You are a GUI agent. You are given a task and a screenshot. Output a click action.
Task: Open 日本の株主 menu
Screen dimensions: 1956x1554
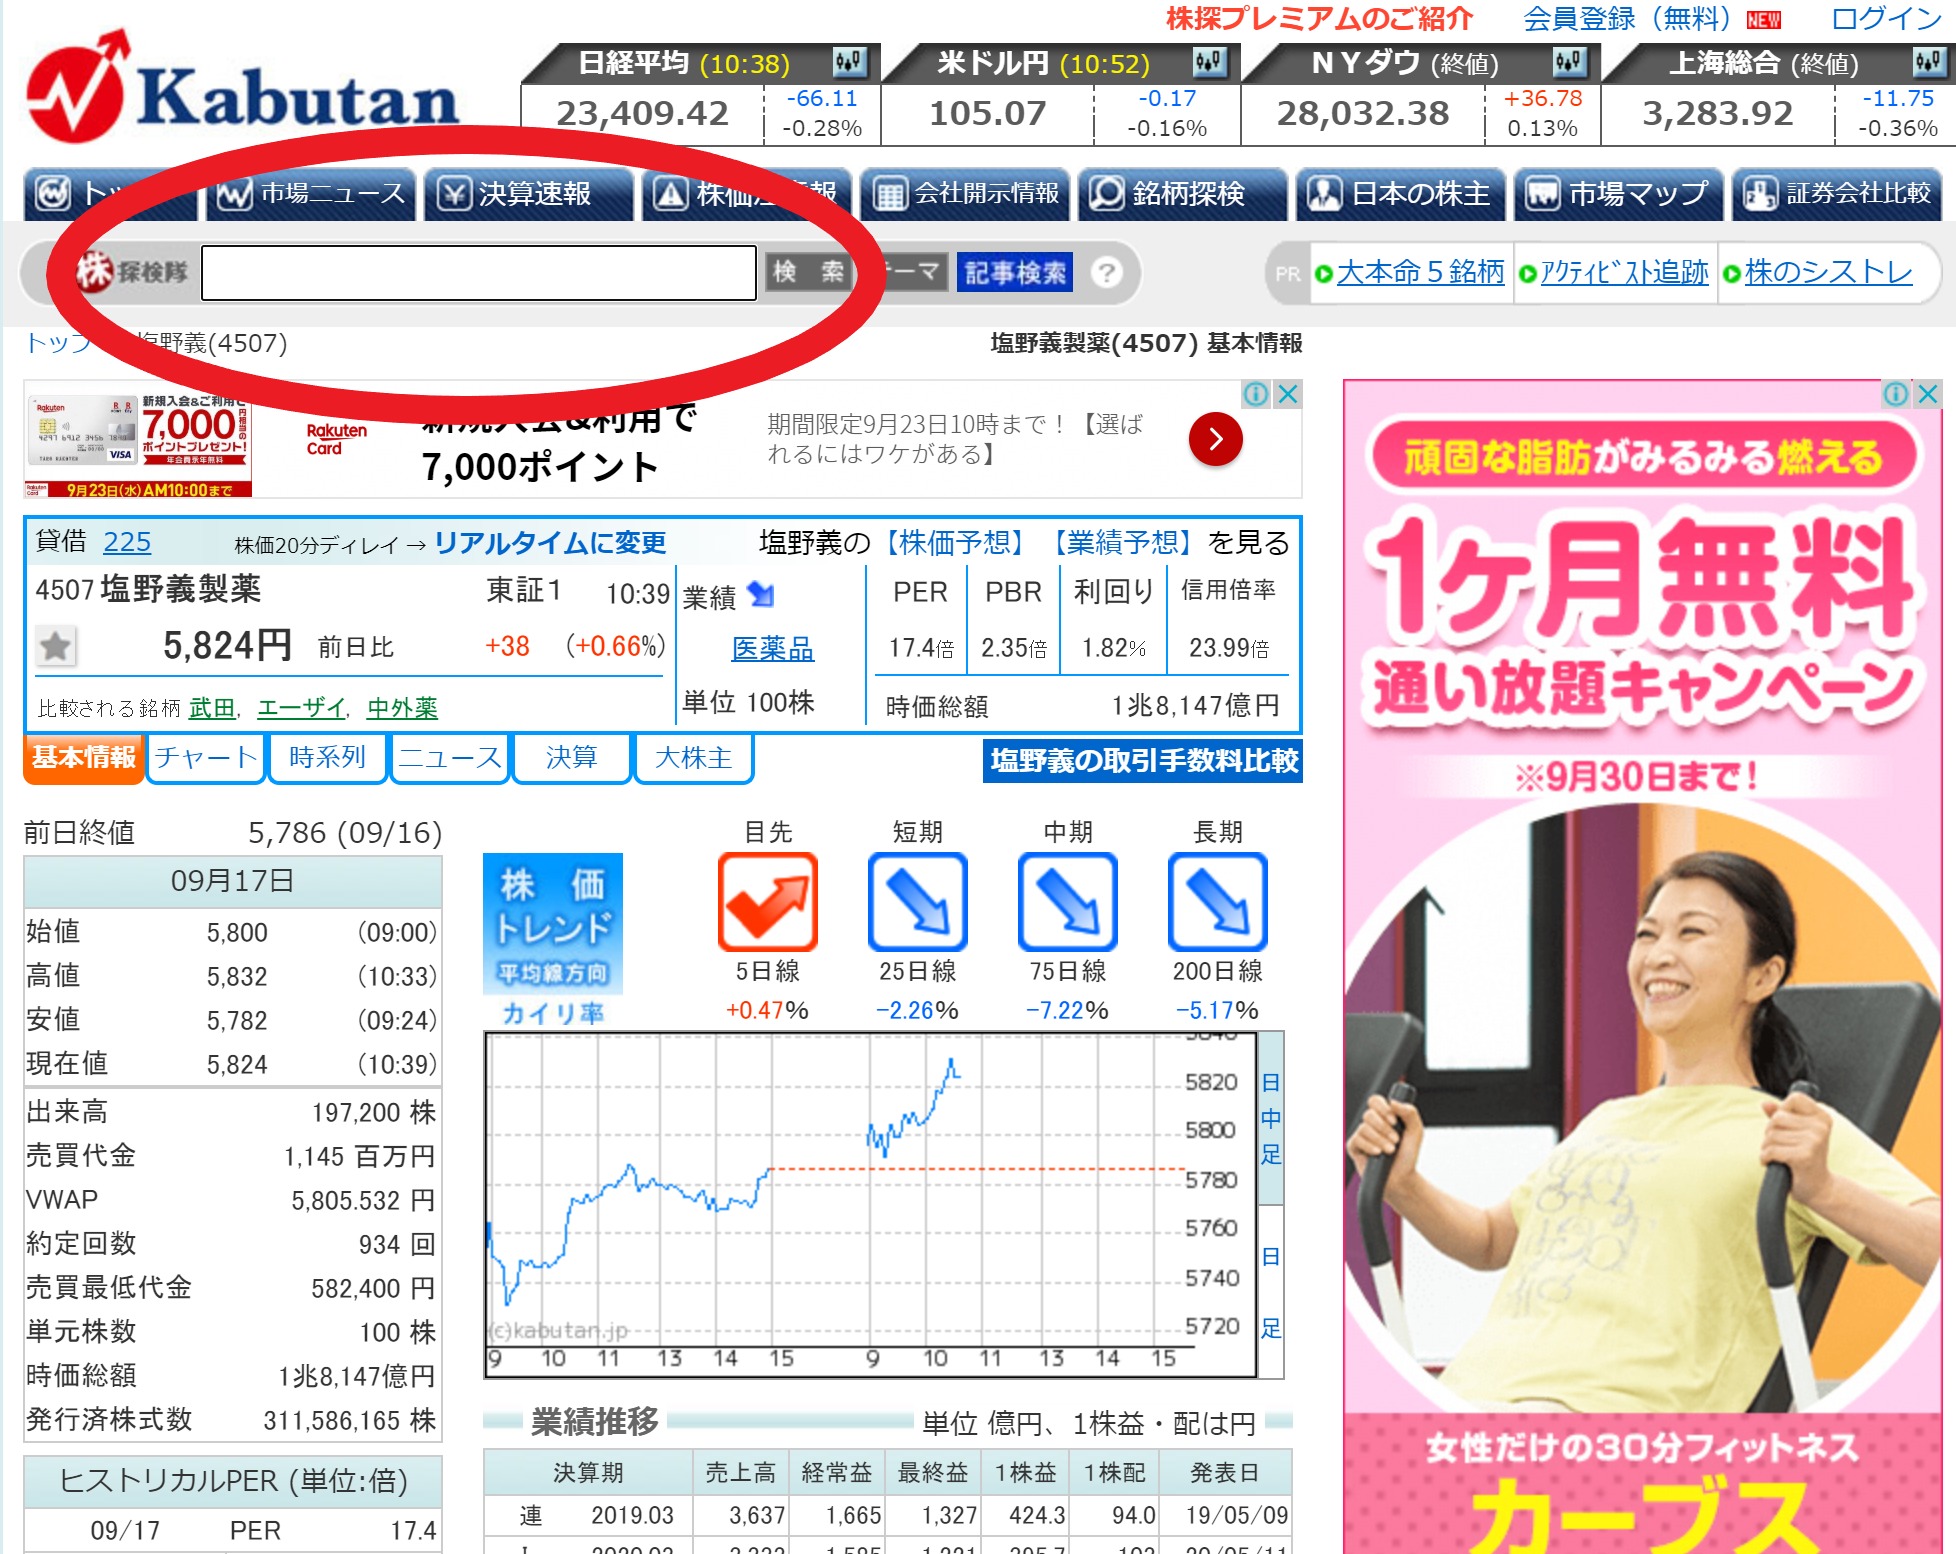click(1401, 194)
